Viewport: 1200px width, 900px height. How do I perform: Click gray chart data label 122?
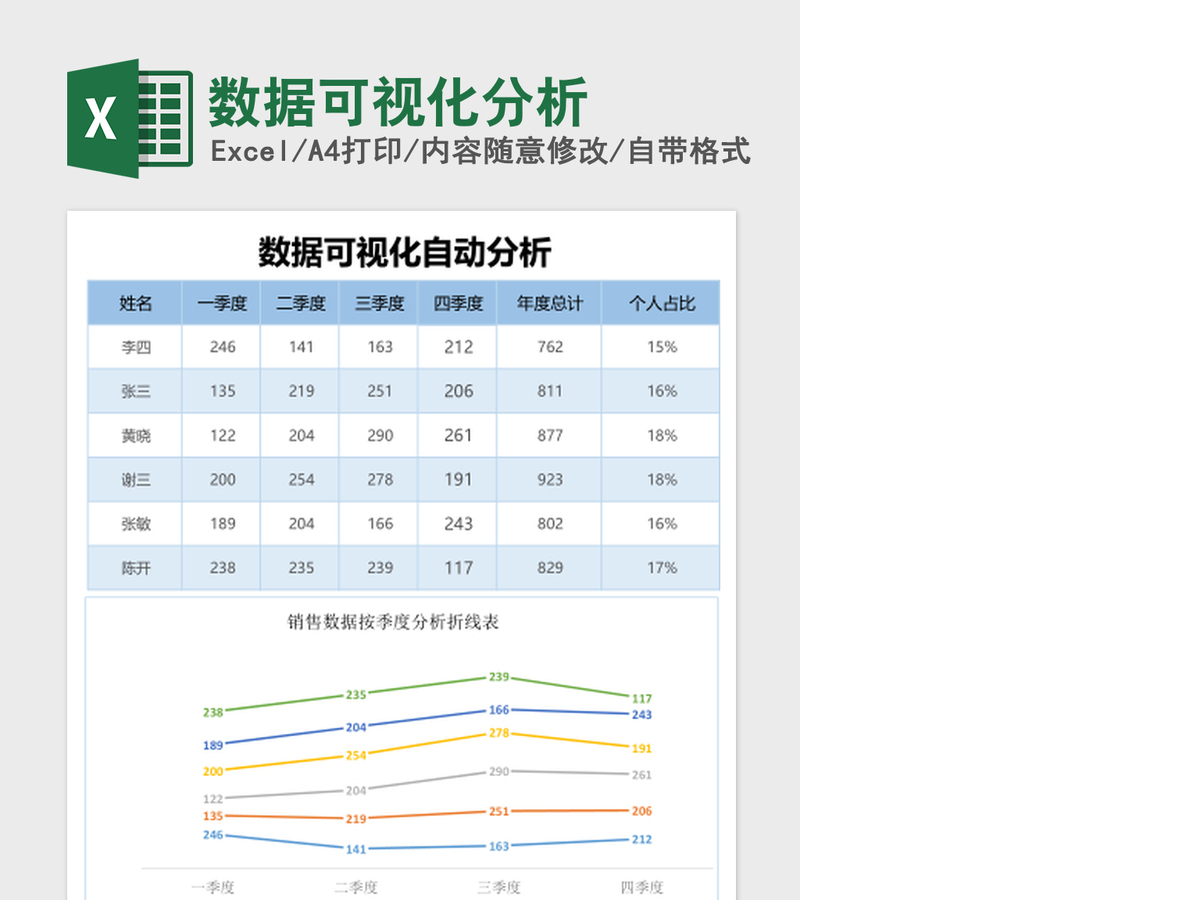(x=213, y=799)
